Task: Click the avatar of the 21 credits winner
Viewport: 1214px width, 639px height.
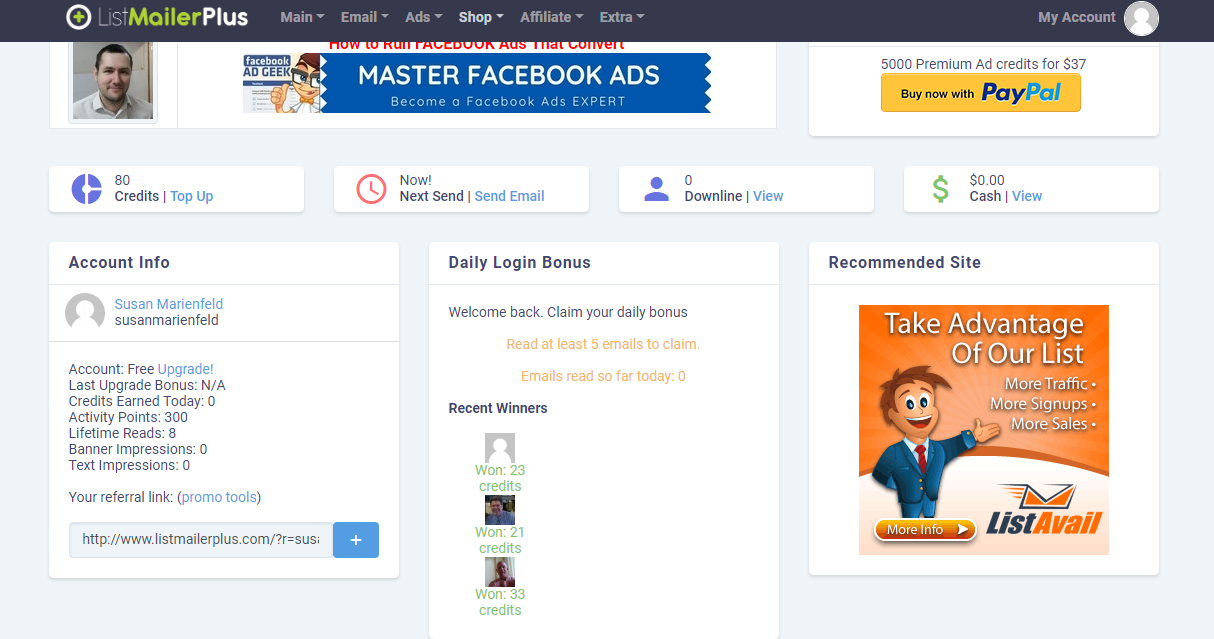Action: click(x=500, y=510)
